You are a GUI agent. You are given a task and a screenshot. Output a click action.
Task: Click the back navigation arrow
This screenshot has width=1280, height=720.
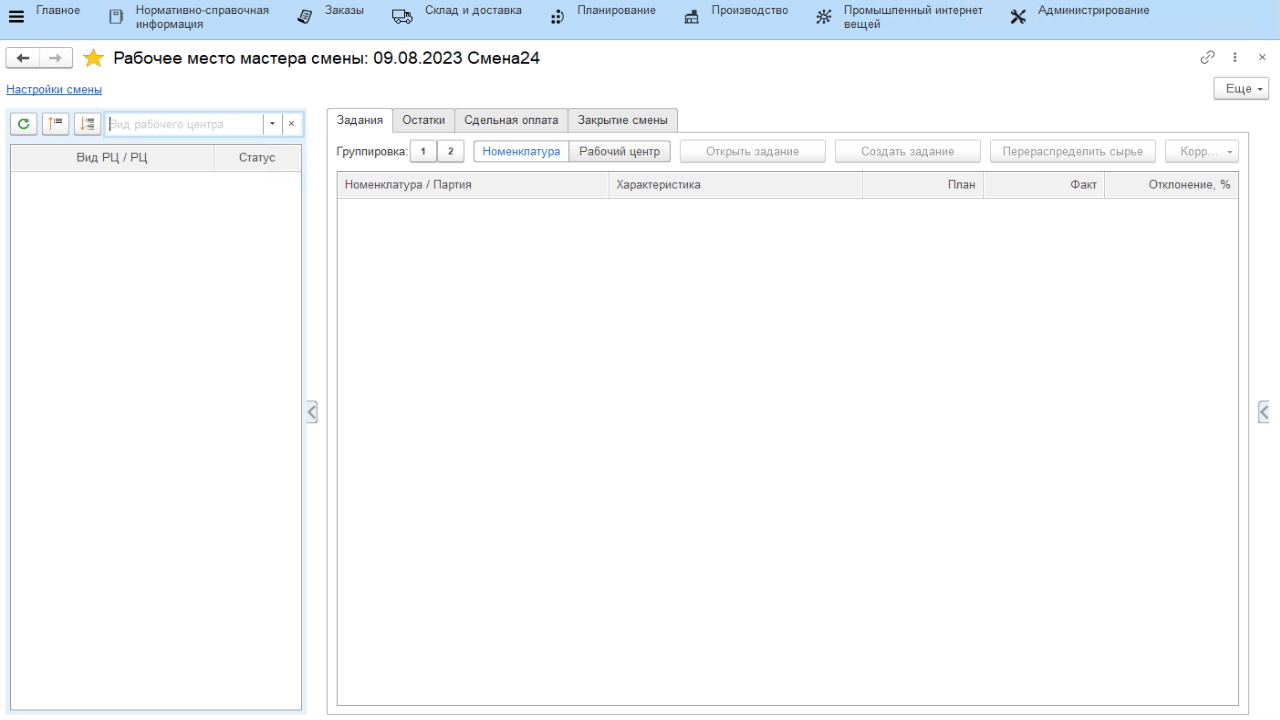click(x=23, y=58)
